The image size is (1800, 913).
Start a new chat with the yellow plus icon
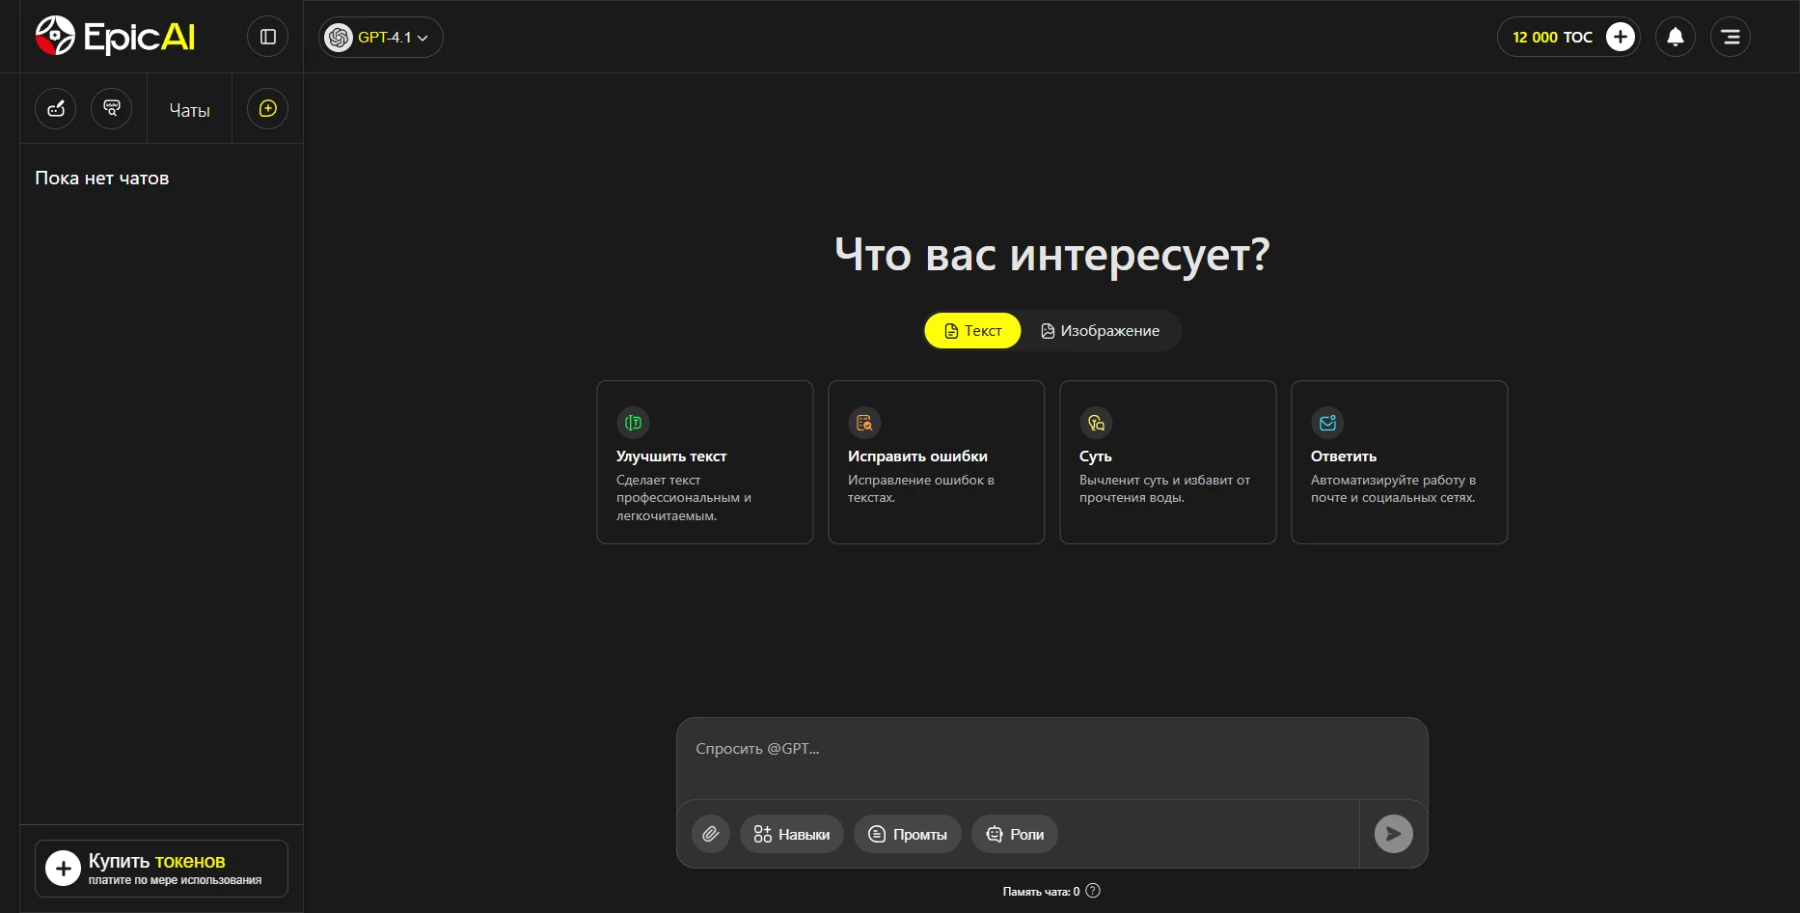click(266, 108)
